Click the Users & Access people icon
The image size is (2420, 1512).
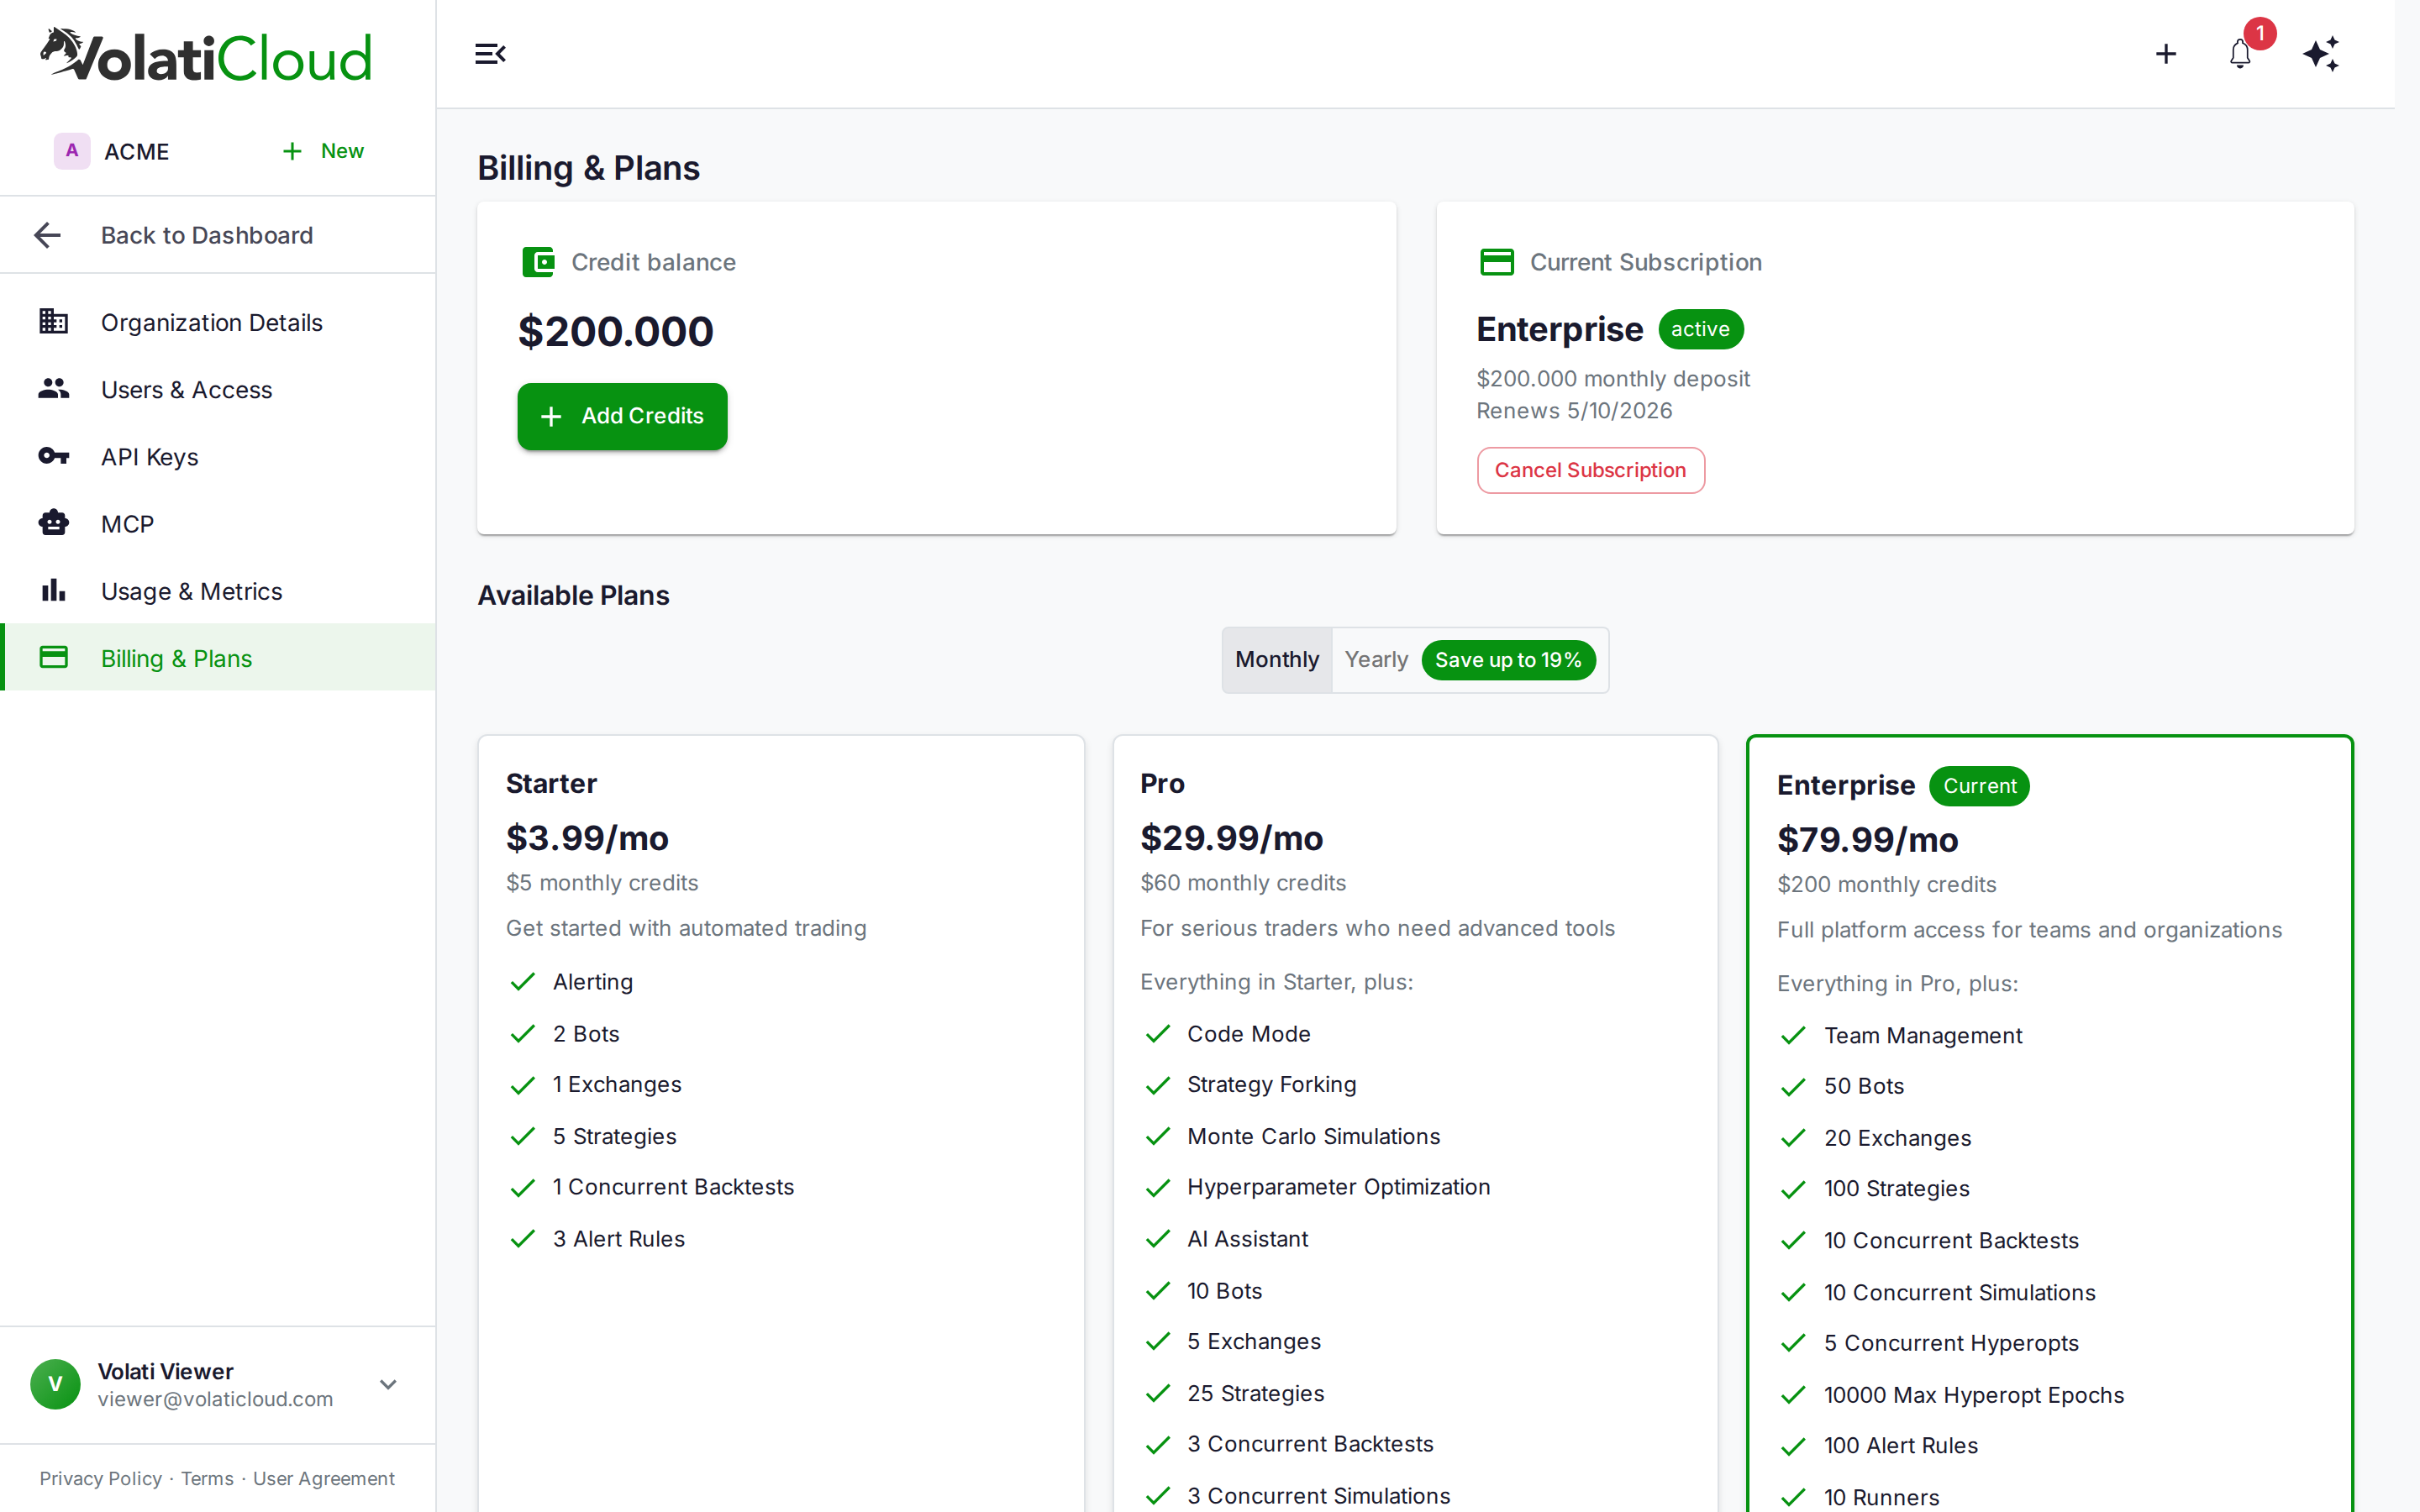54,389
